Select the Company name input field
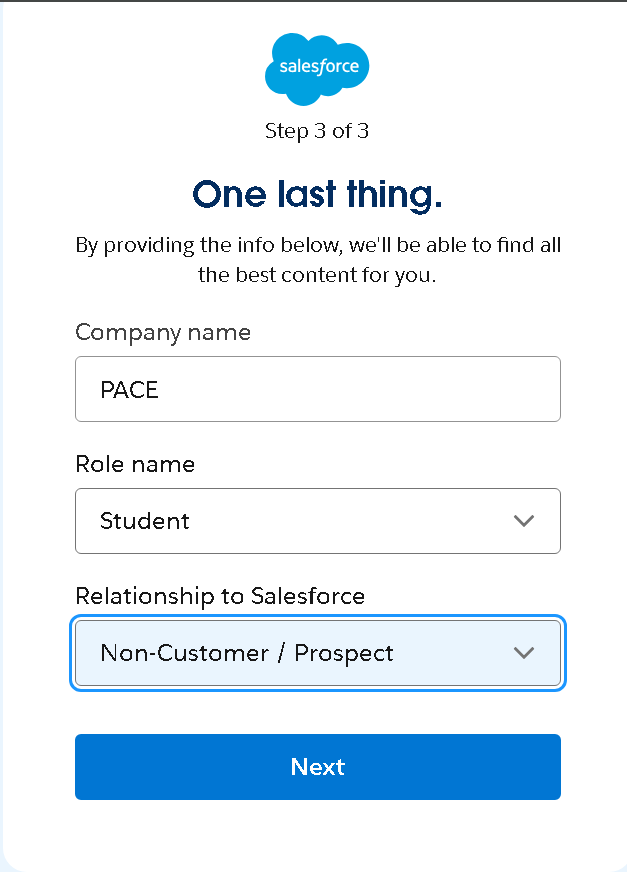This screenshot has width=627, height=872. click(x=317, y=389)
